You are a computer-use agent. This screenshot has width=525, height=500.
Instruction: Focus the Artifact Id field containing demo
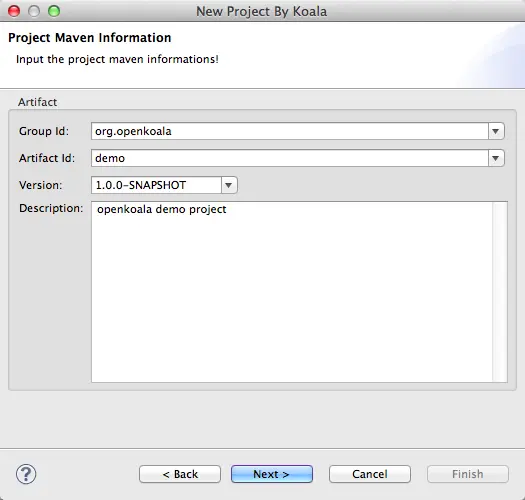pos(290,158)
